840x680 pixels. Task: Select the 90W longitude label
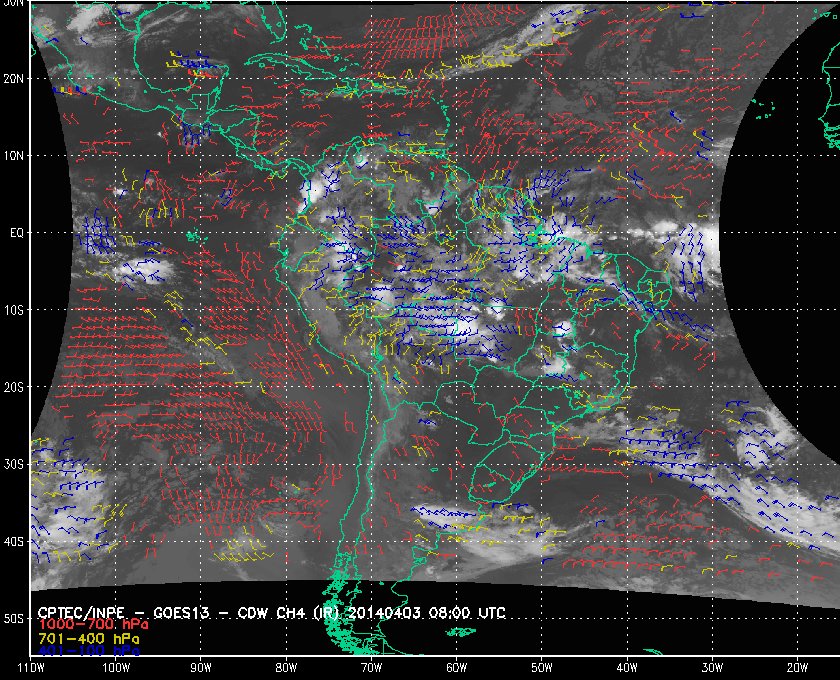(x=201, y=668)
